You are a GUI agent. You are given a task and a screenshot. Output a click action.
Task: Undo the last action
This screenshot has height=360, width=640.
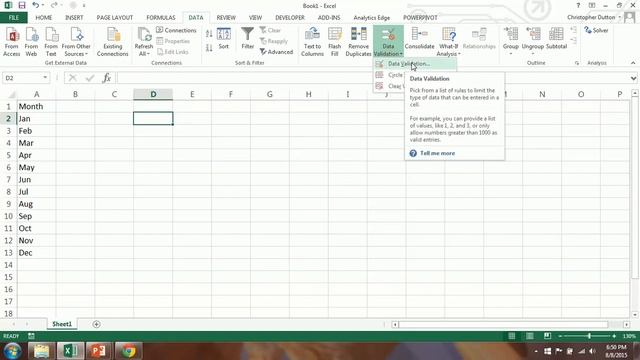[36, 6]
